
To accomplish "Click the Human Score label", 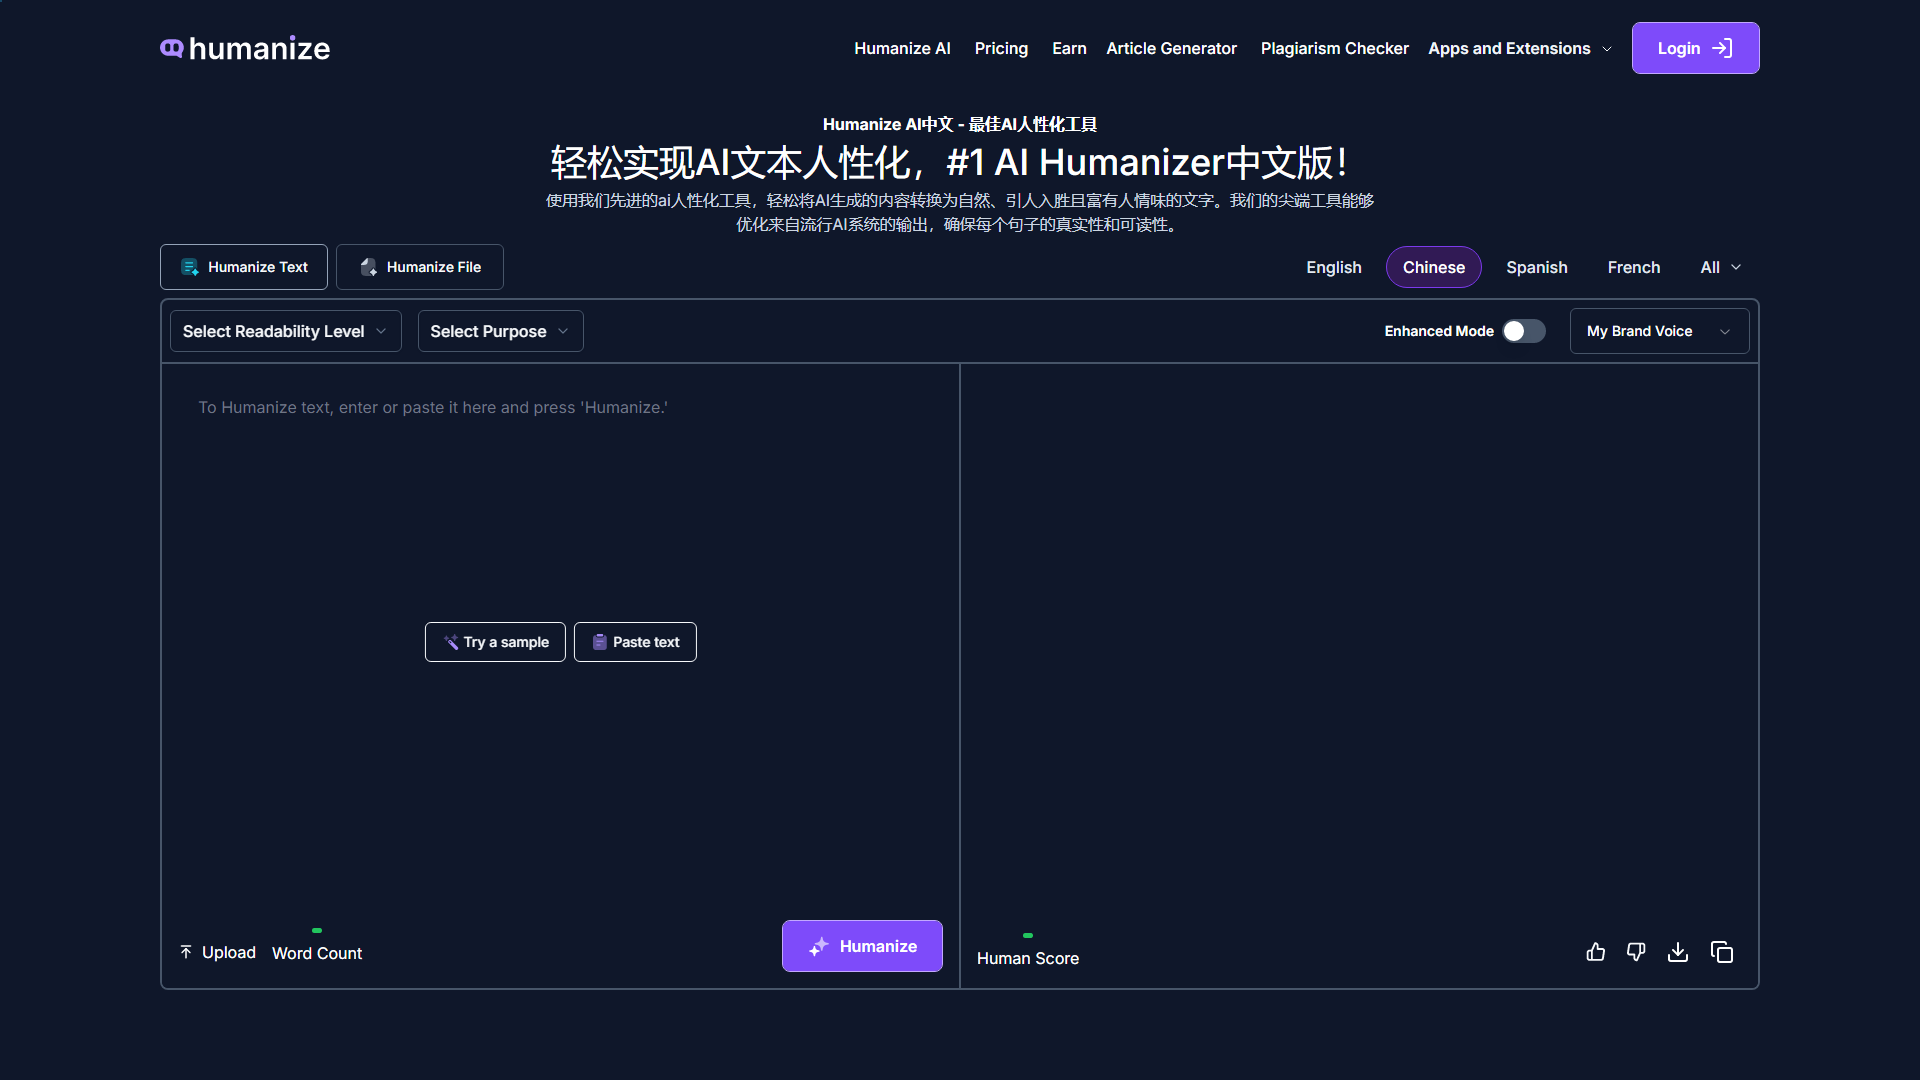I will coord(1028,958).
